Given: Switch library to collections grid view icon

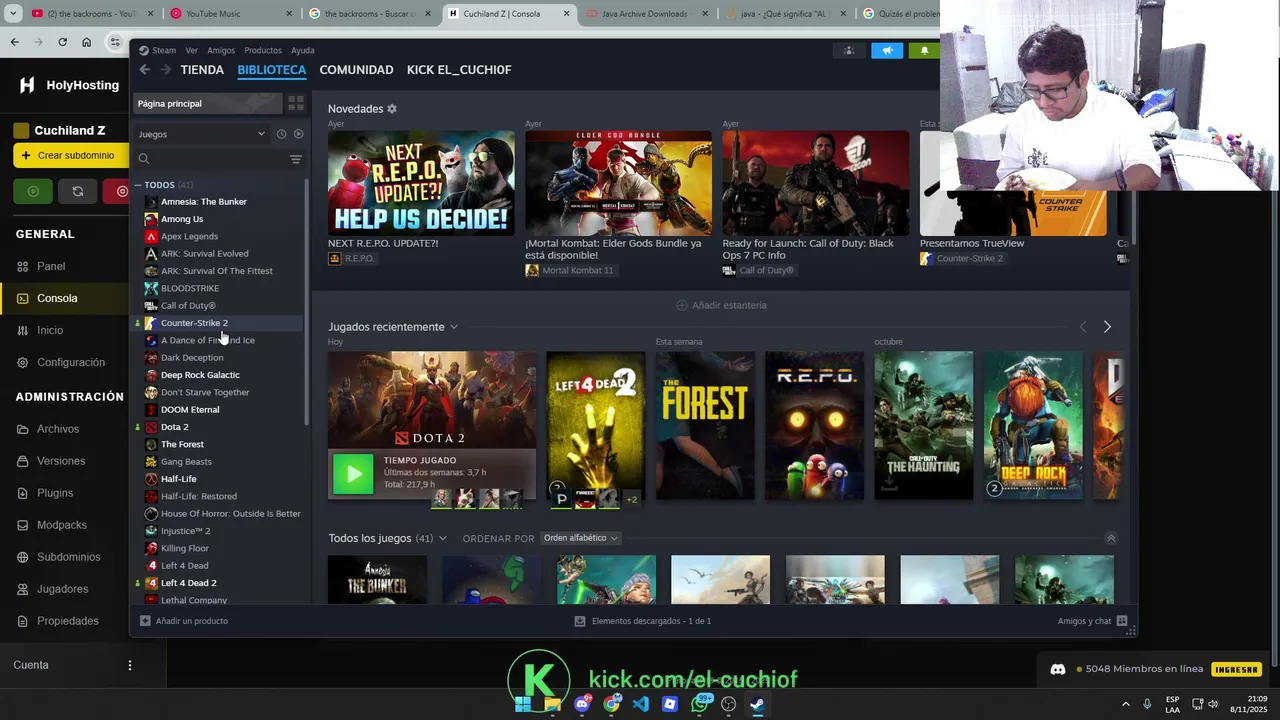Looking at the screenshot, I should coord(295,103).
